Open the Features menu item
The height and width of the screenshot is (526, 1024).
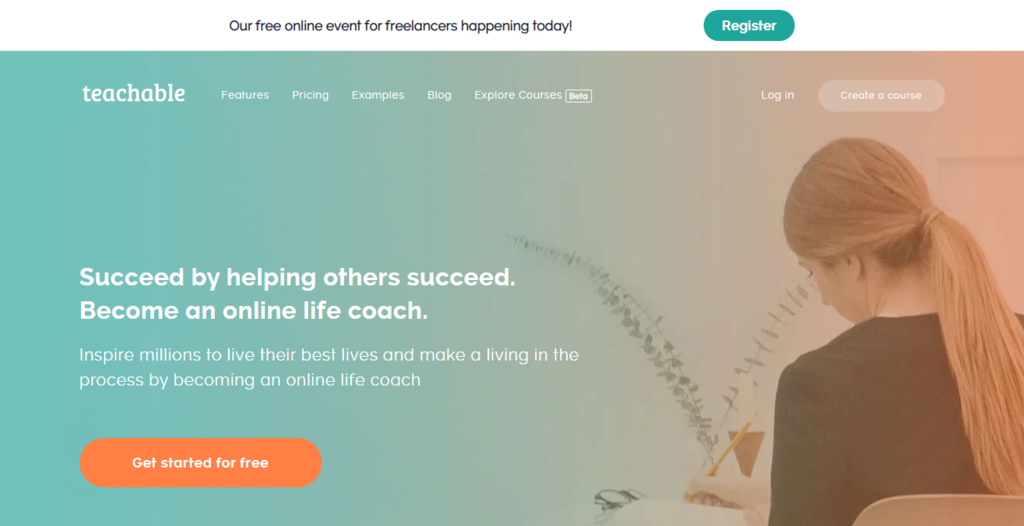coord(245,95)
